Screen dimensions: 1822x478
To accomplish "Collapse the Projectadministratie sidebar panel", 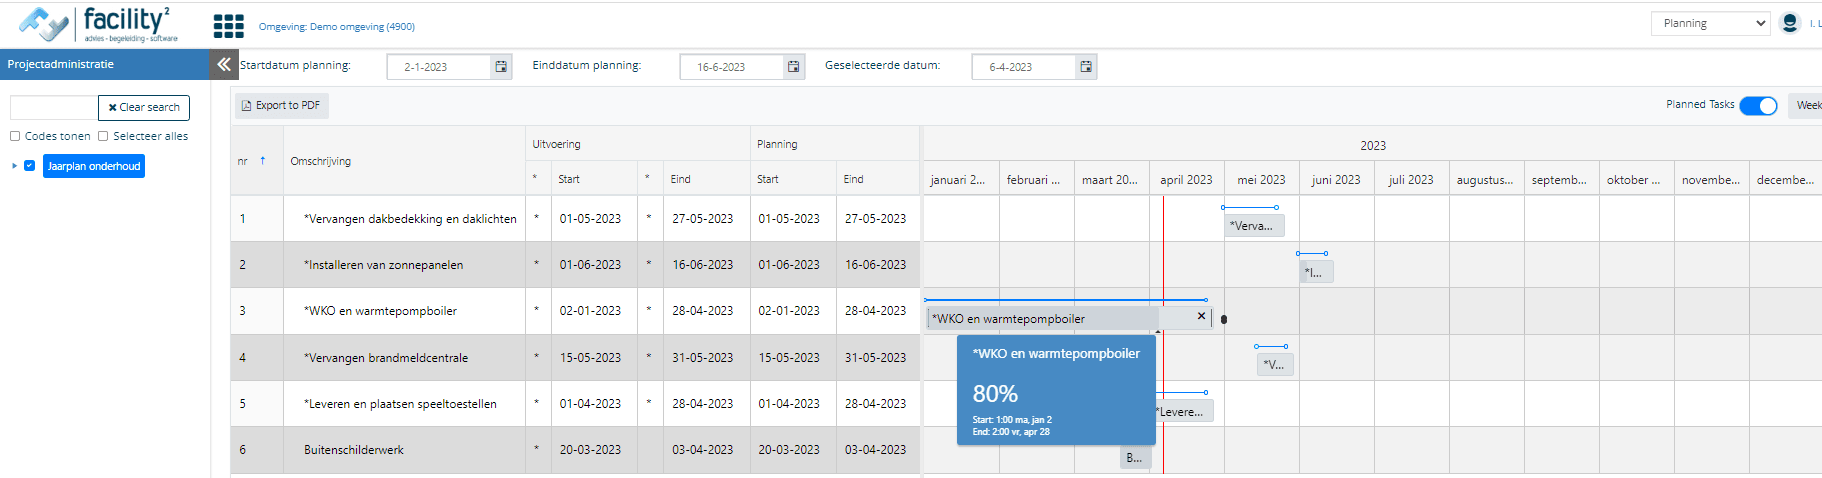I will [x=223, y=64].
